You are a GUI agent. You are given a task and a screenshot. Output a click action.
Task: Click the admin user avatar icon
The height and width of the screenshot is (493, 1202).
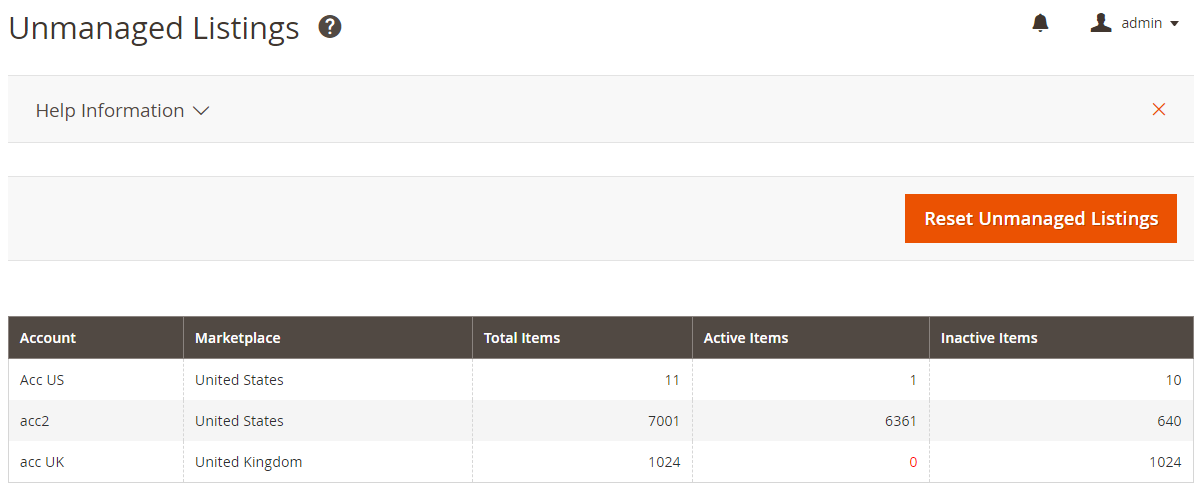1101,23
